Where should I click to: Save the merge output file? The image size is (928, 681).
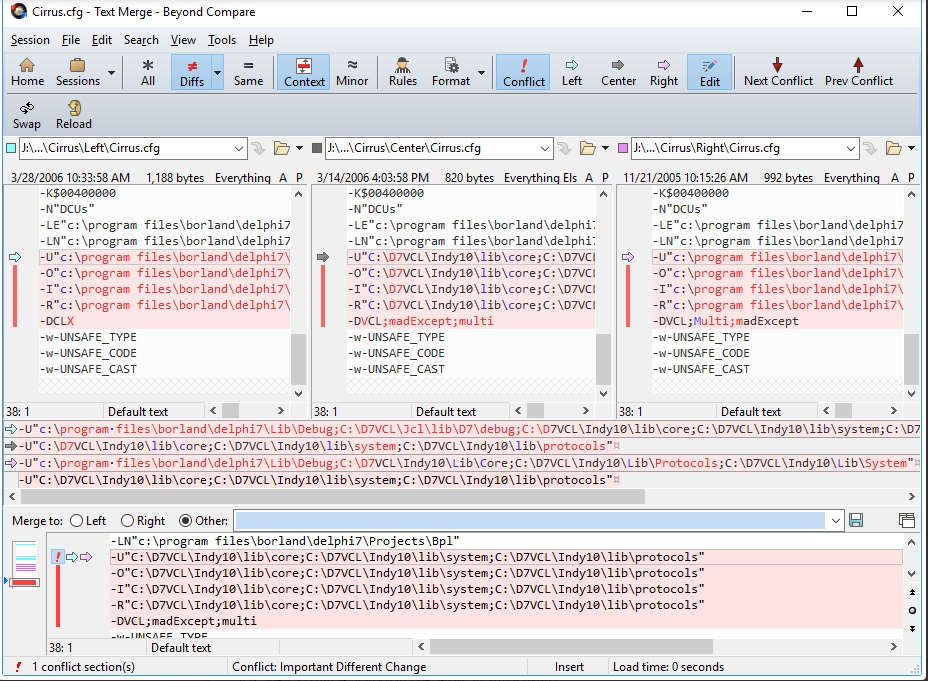tap(856, 521)
